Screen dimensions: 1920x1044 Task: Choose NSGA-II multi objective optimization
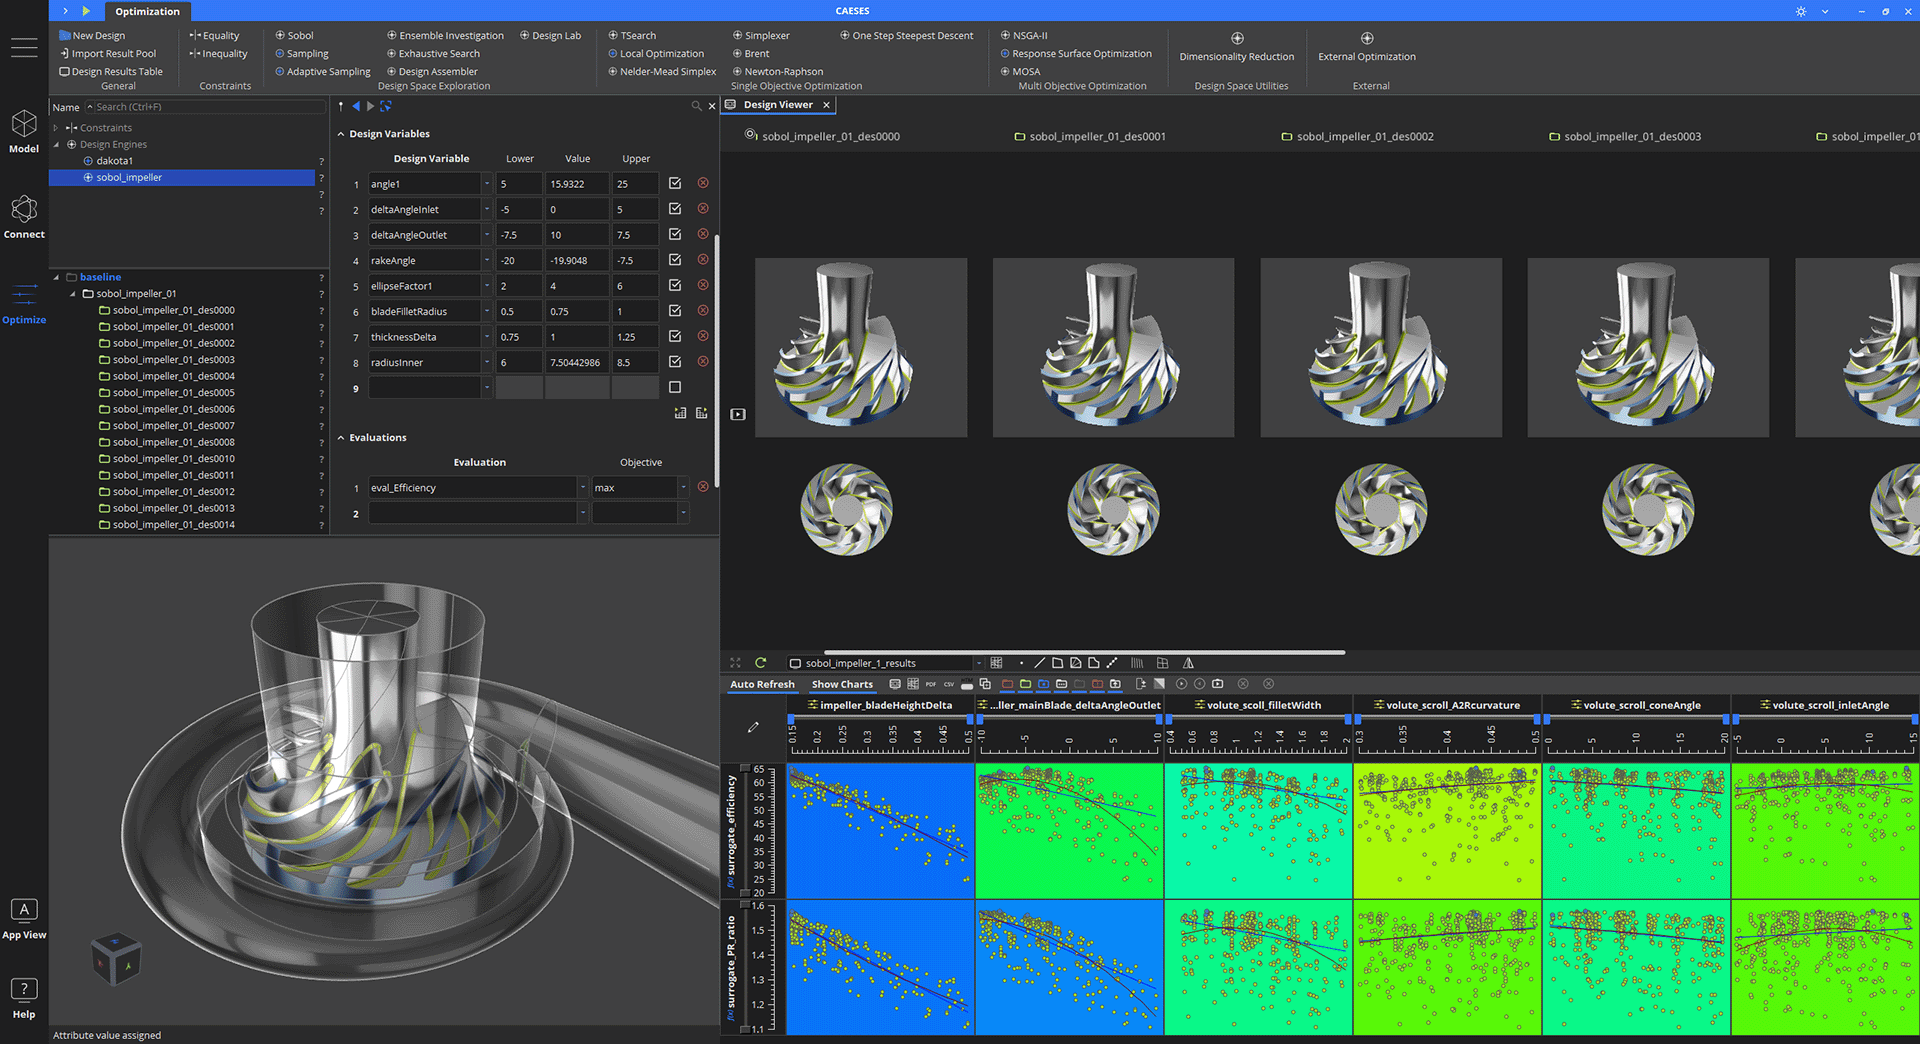coord(1024,35)
